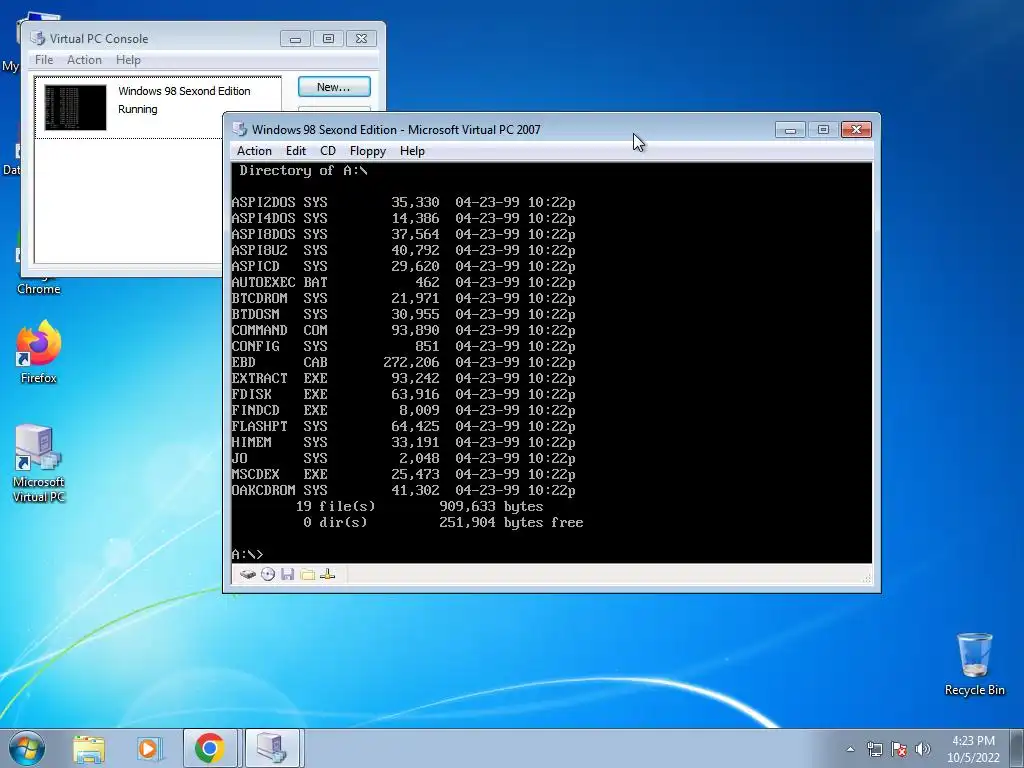Click the floppy disk status icon

pos(287,575)
